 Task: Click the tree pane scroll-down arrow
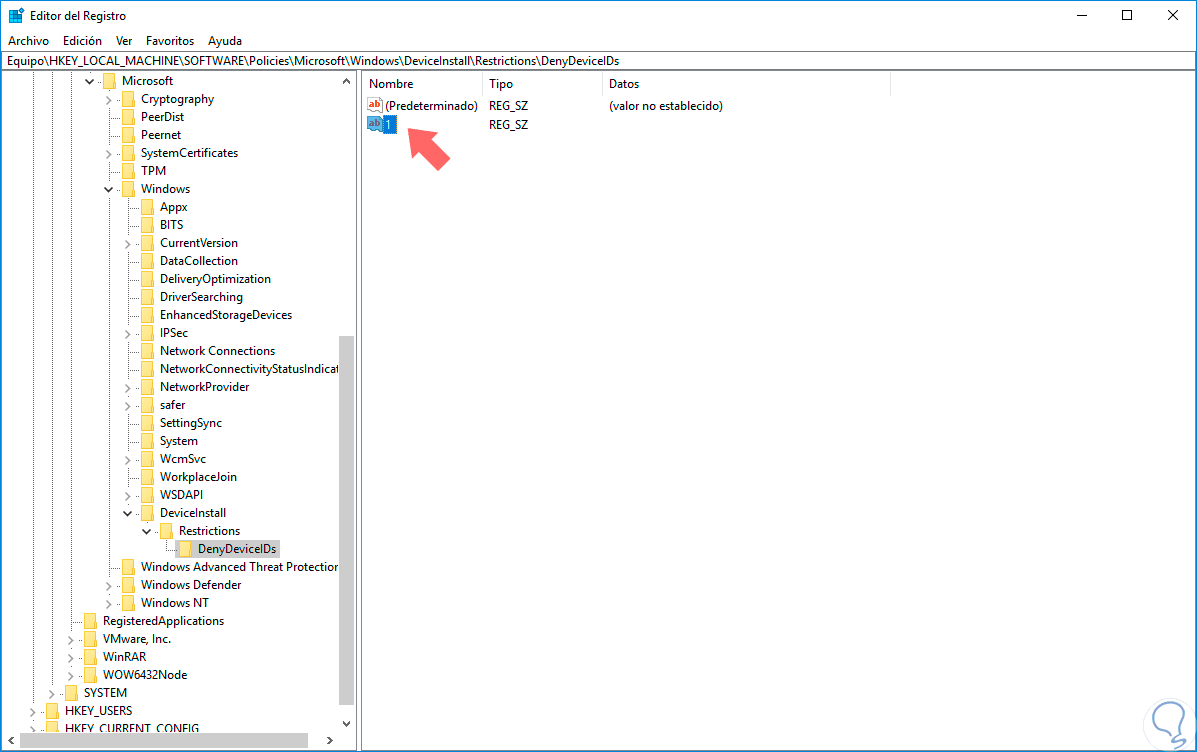(x=347, y=724)
